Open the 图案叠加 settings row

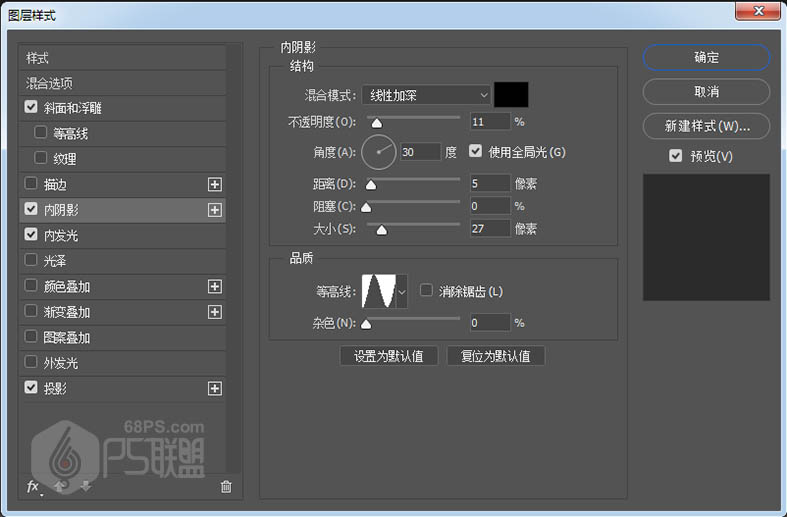pyautogui.click(x=122, y=337)
